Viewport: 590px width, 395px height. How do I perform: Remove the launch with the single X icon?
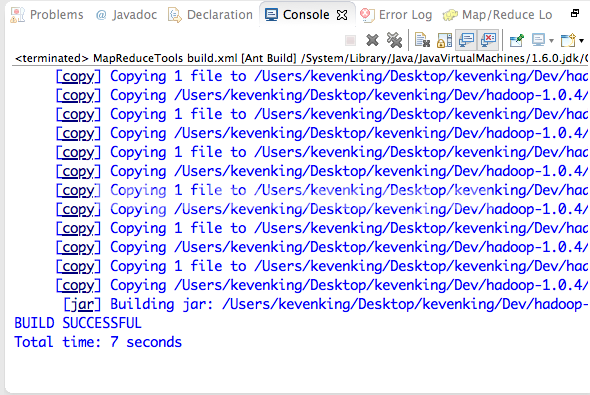372,40
